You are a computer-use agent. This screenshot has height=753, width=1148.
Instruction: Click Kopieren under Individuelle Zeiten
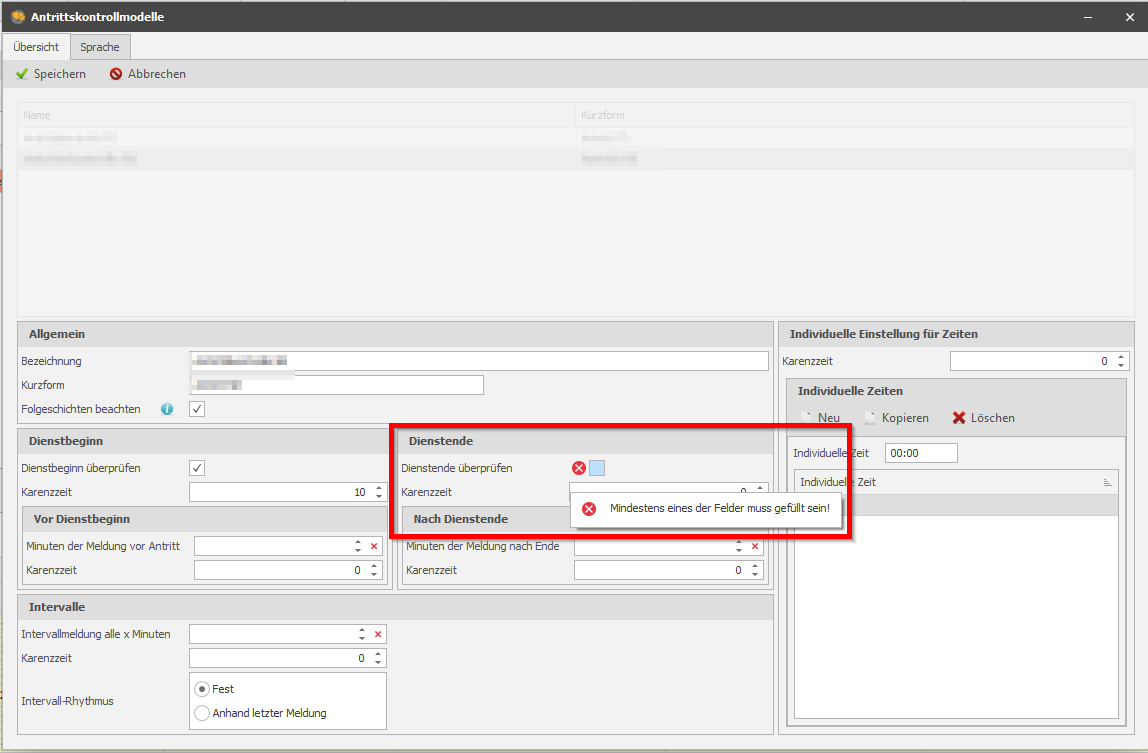point(896,418)
